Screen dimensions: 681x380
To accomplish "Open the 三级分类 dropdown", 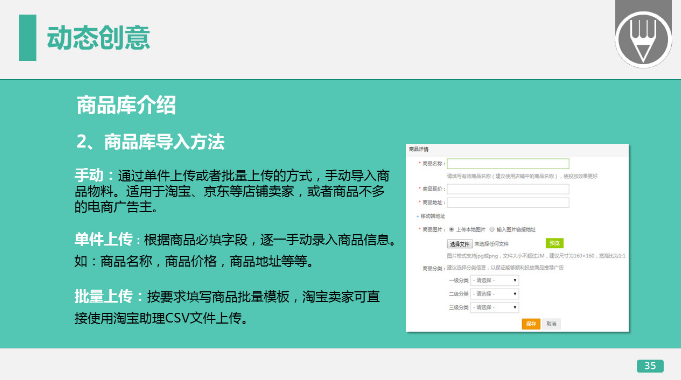I will [x=494, y=307].
